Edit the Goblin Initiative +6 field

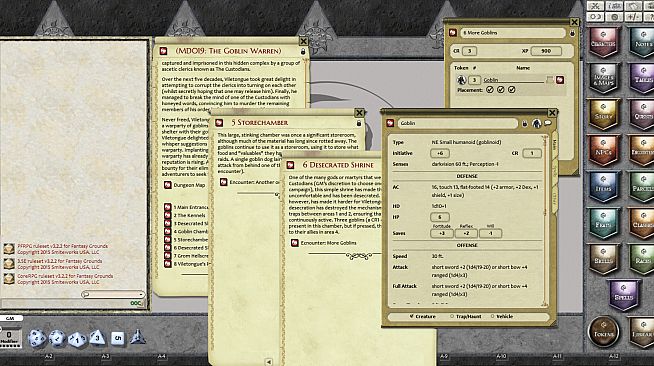(440, 153)
